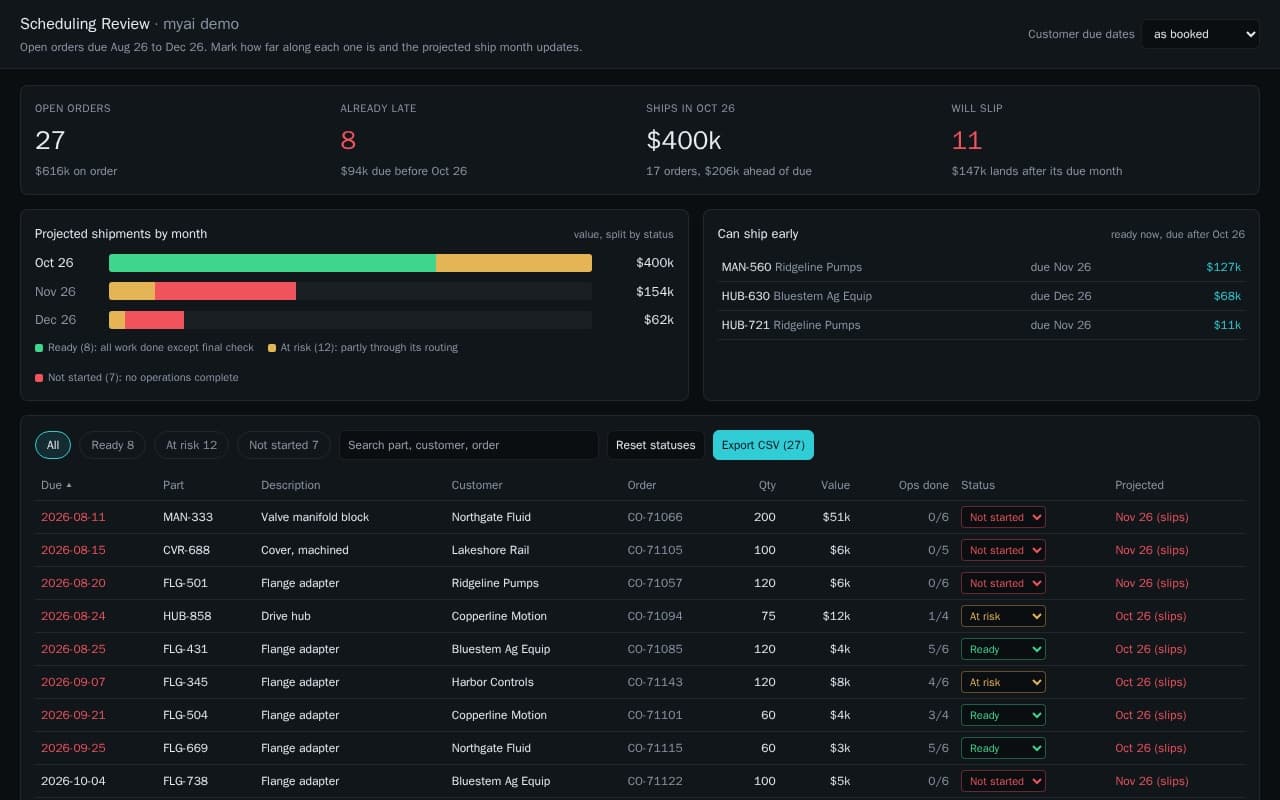The width and height of the screenshot is (1280, 800).
Task: Click the red segment of Nov 26 bar
Action: (x=225, y=291)
